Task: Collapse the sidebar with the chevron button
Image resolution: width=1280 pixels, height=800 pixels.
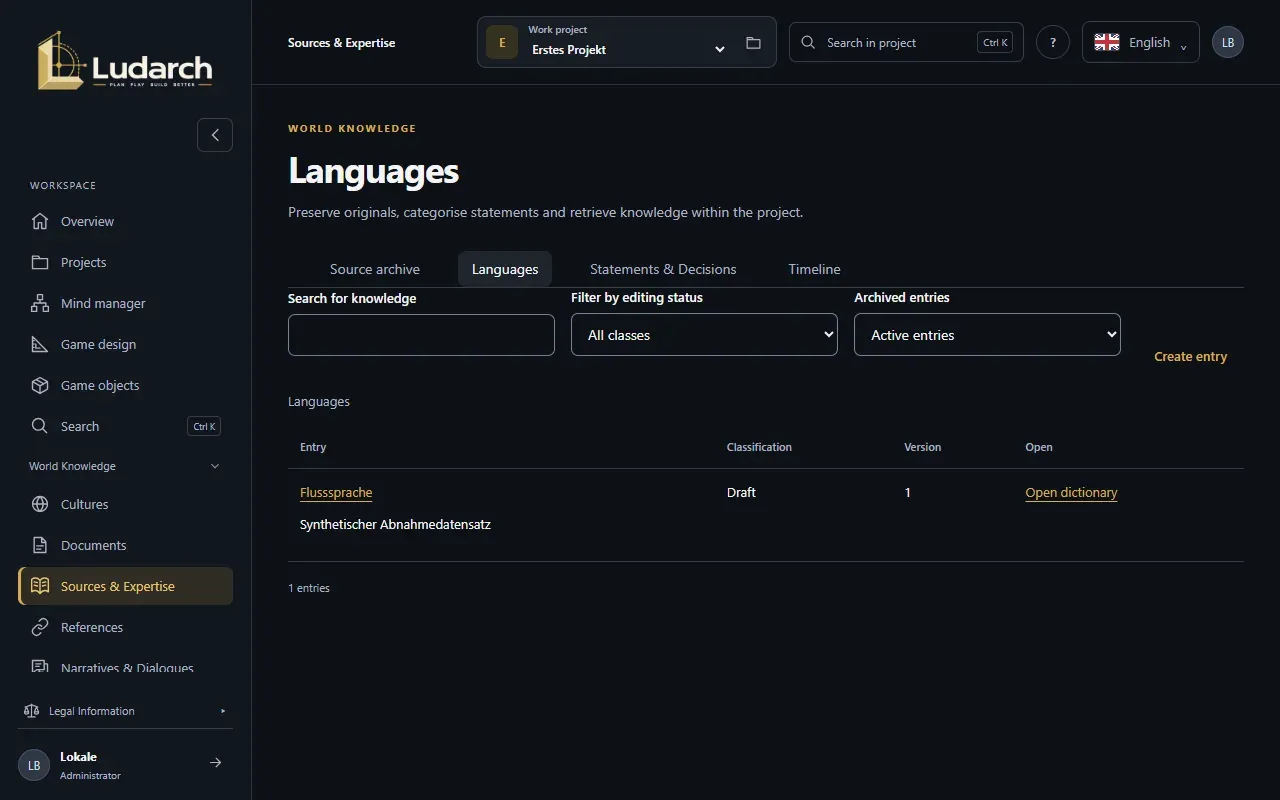Action: tap(215, 135)
